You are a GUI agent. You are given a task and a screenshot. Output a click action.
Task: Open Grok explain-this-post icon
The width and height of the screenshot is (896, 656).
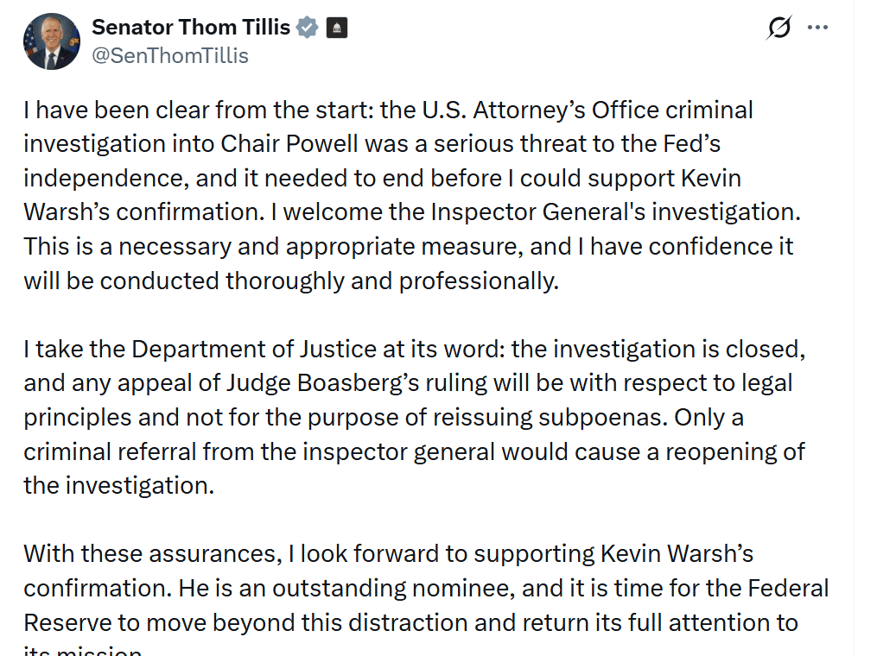(x=779, y=28)
